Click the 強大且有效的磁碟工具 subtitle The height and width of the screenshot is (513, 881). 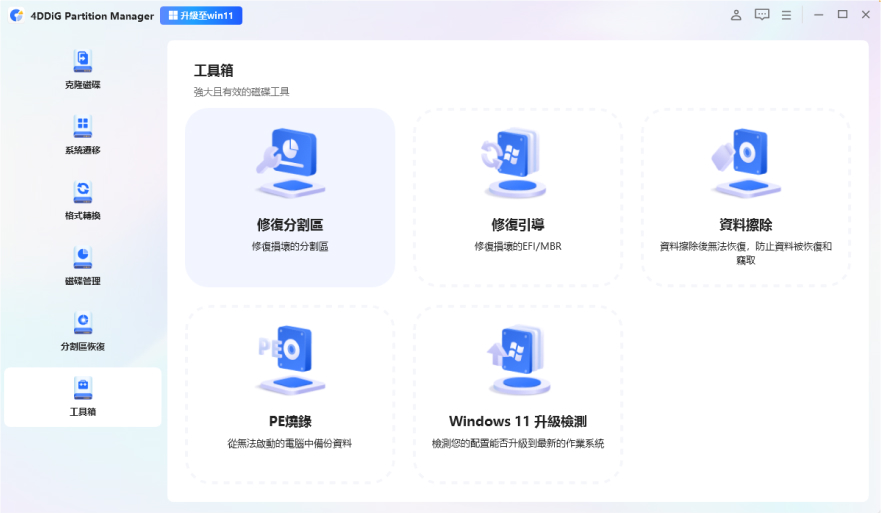[x=242, y=92]
